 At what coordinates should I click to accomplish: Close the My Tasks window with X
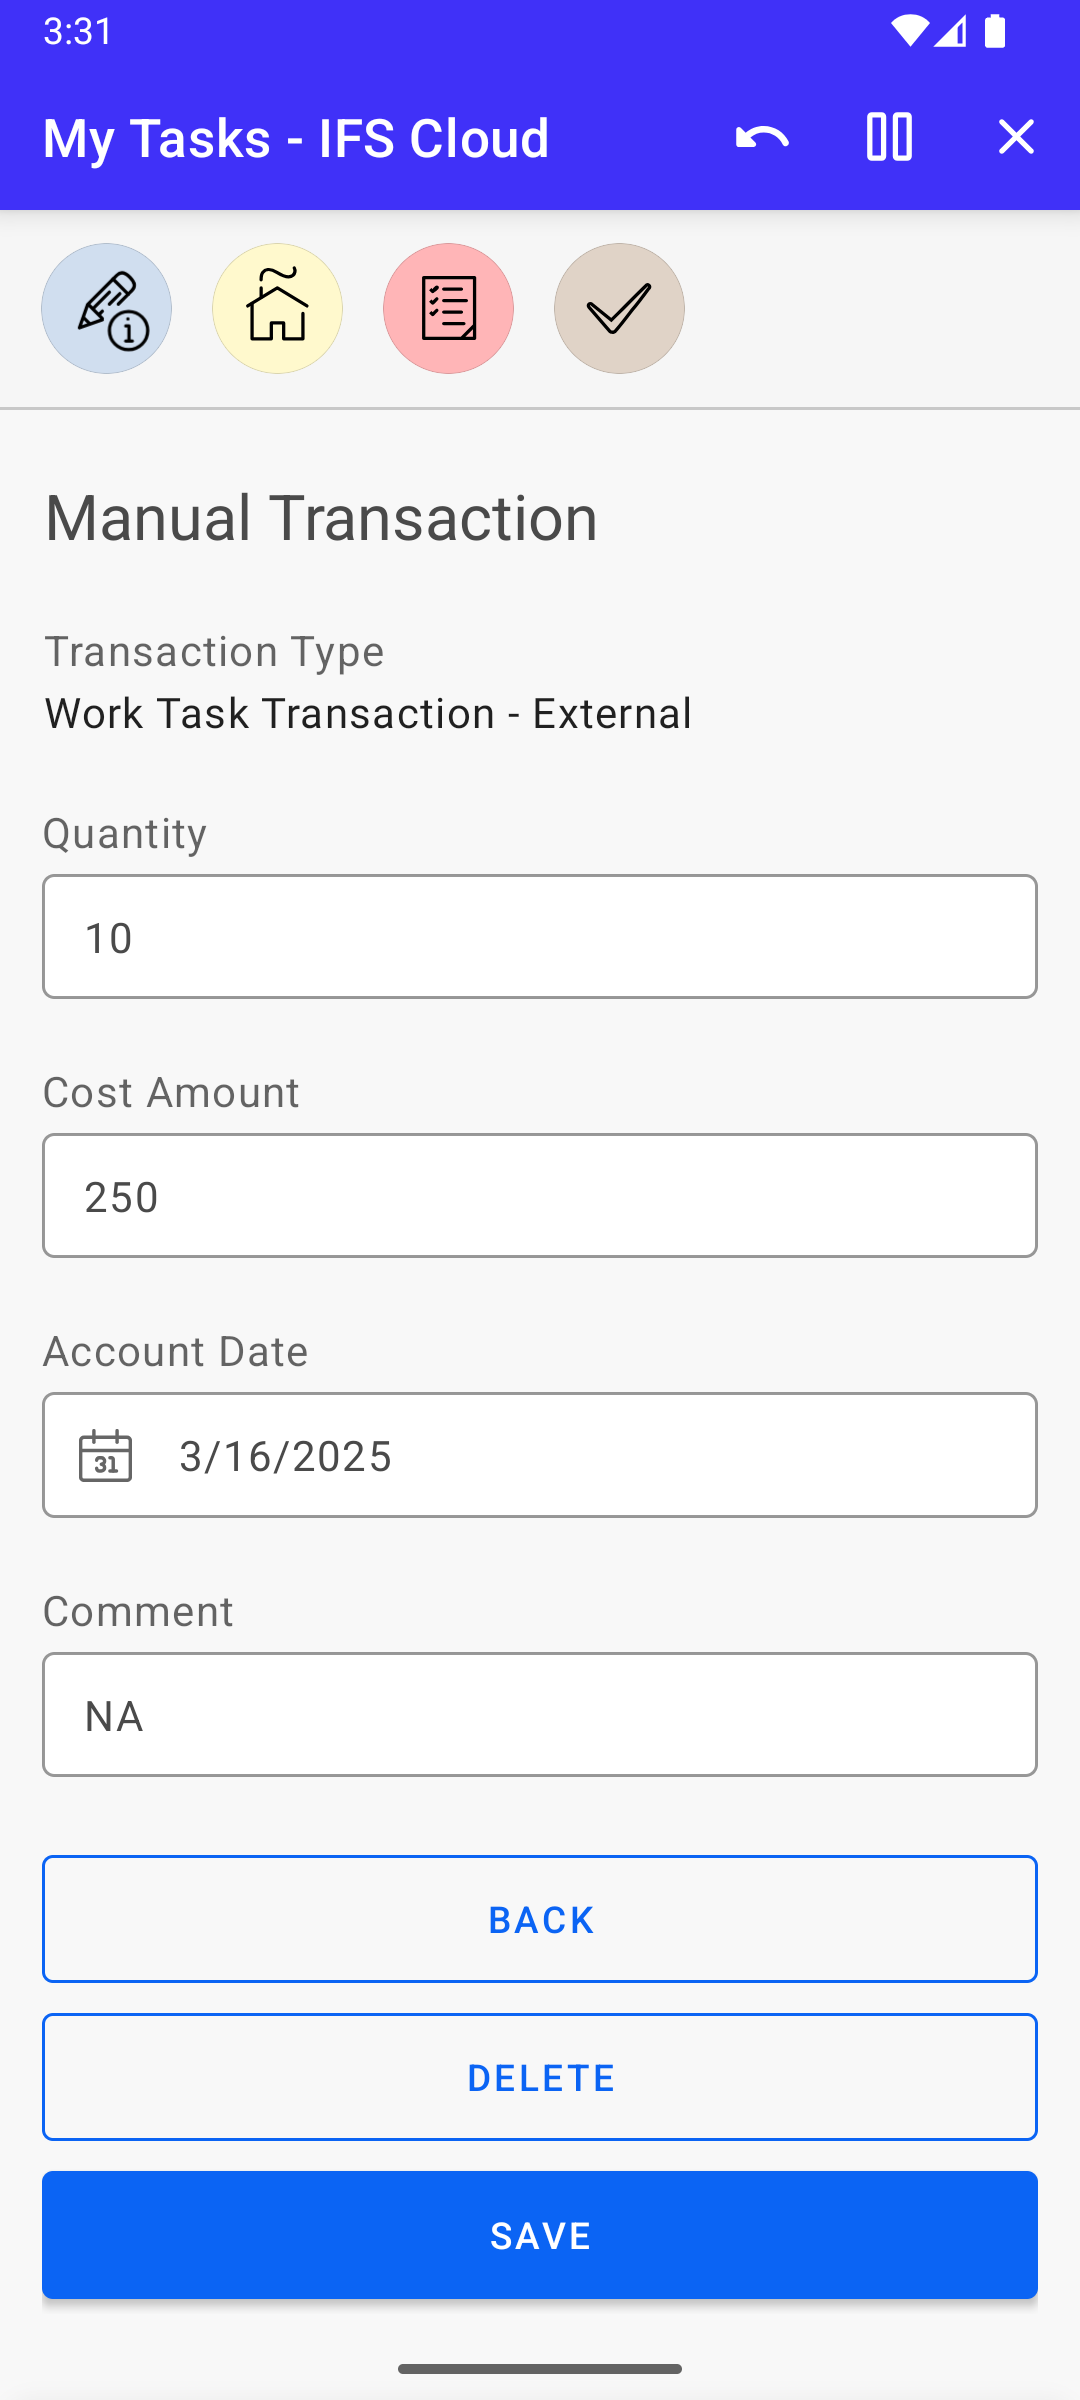click(1015, 137)
